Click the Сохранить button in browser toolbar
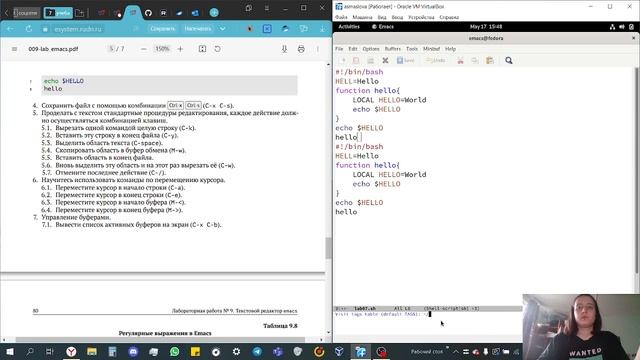This screenshot has height=360, width=640. [x=162, y=29]
